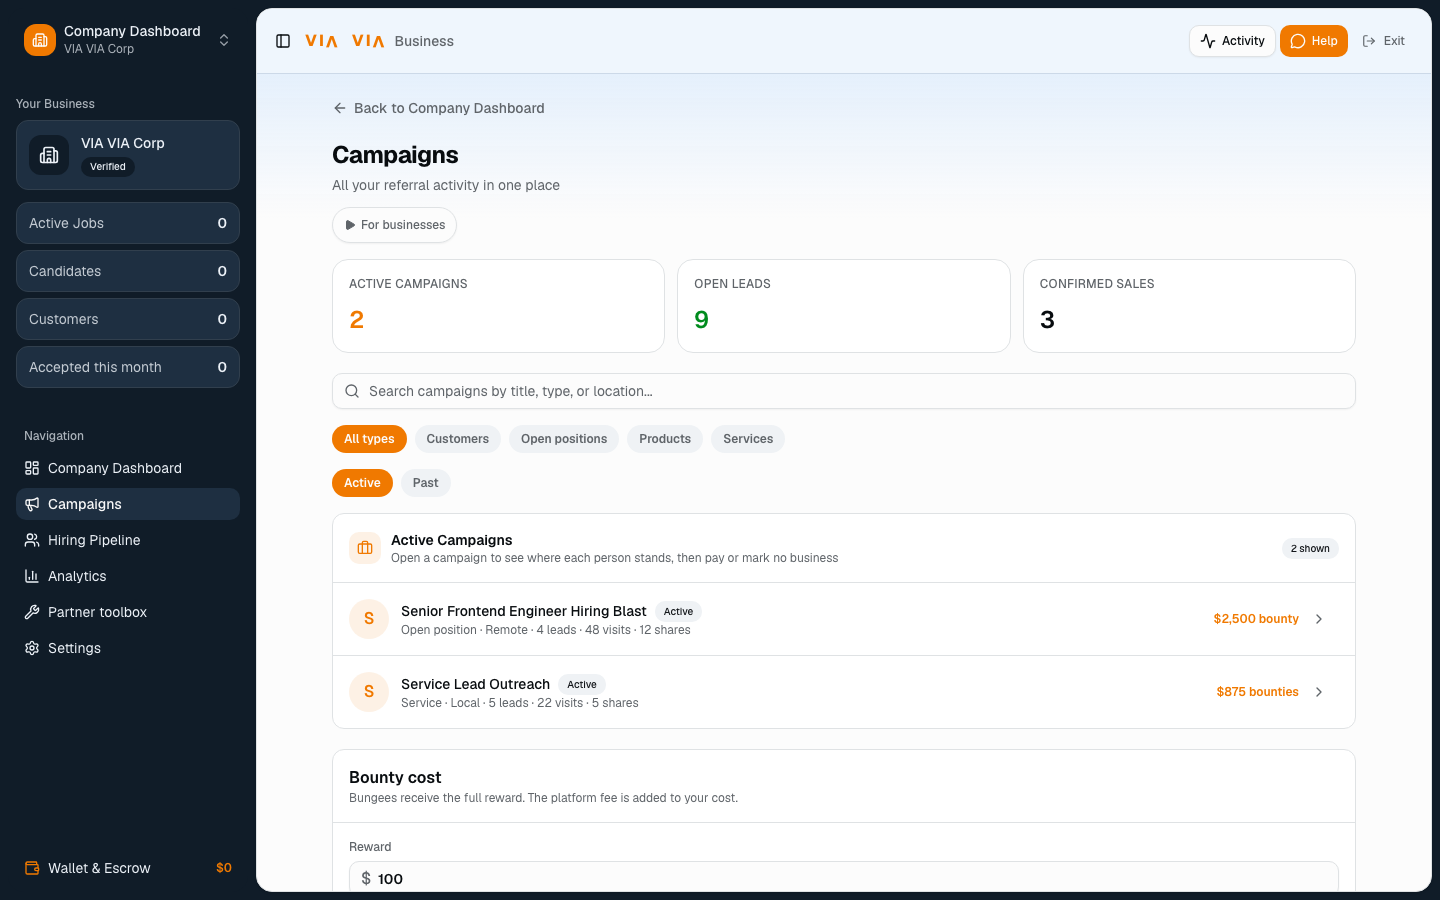This screenshot has height=900, width=1440.
Task: Open Settings from the sidebar
Action: click(128, 648)
